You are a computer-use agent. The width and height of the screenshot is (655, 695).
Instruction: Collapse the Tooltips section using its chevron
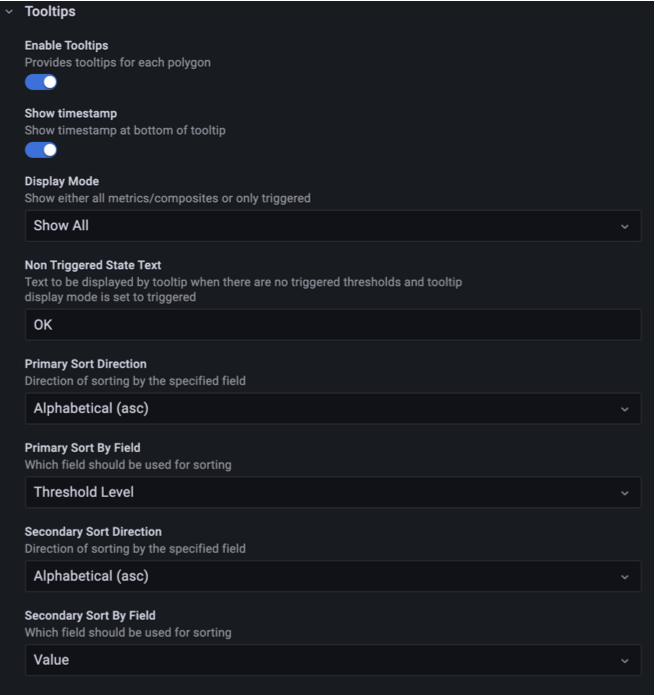[9, 12]
